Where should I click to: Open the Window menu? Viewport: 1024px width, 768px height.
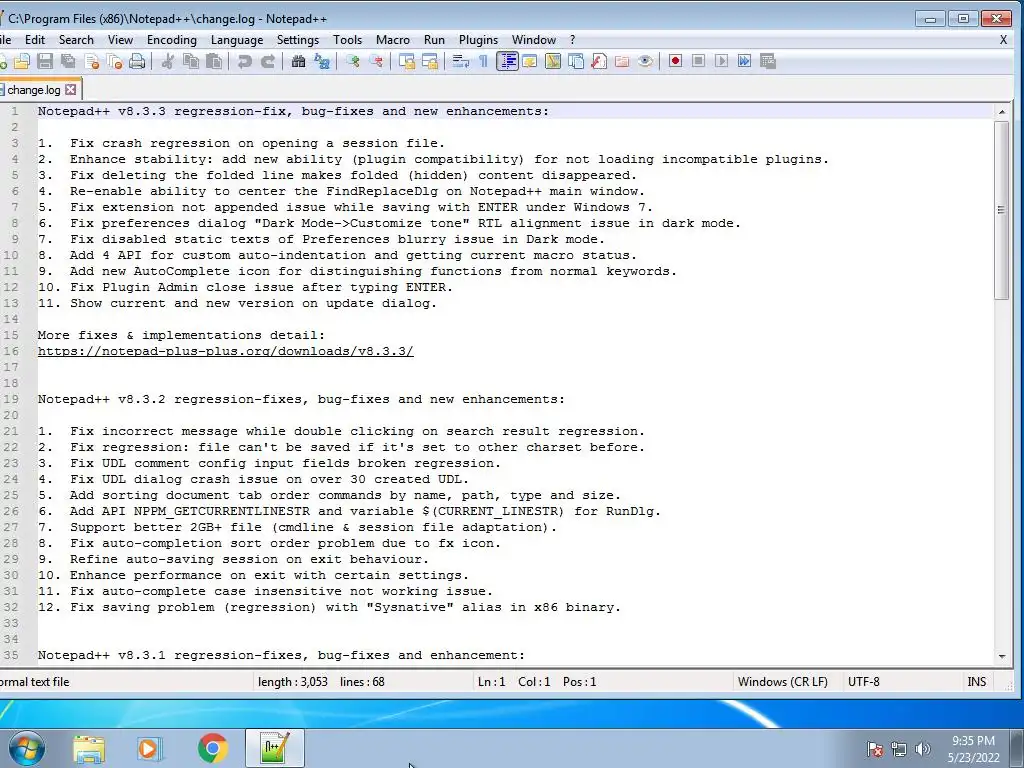click(534, 40)
